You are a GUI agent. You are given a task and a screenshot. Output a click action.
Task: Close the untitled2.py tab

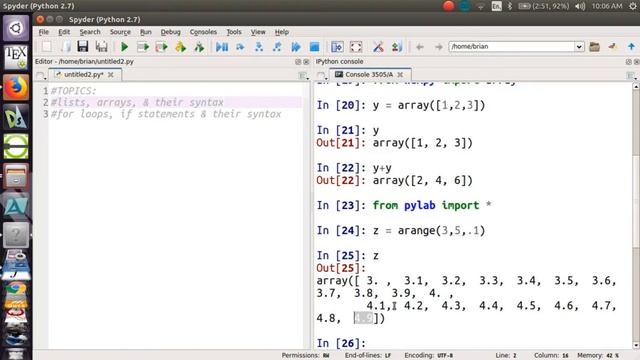(x=111, y=75)
